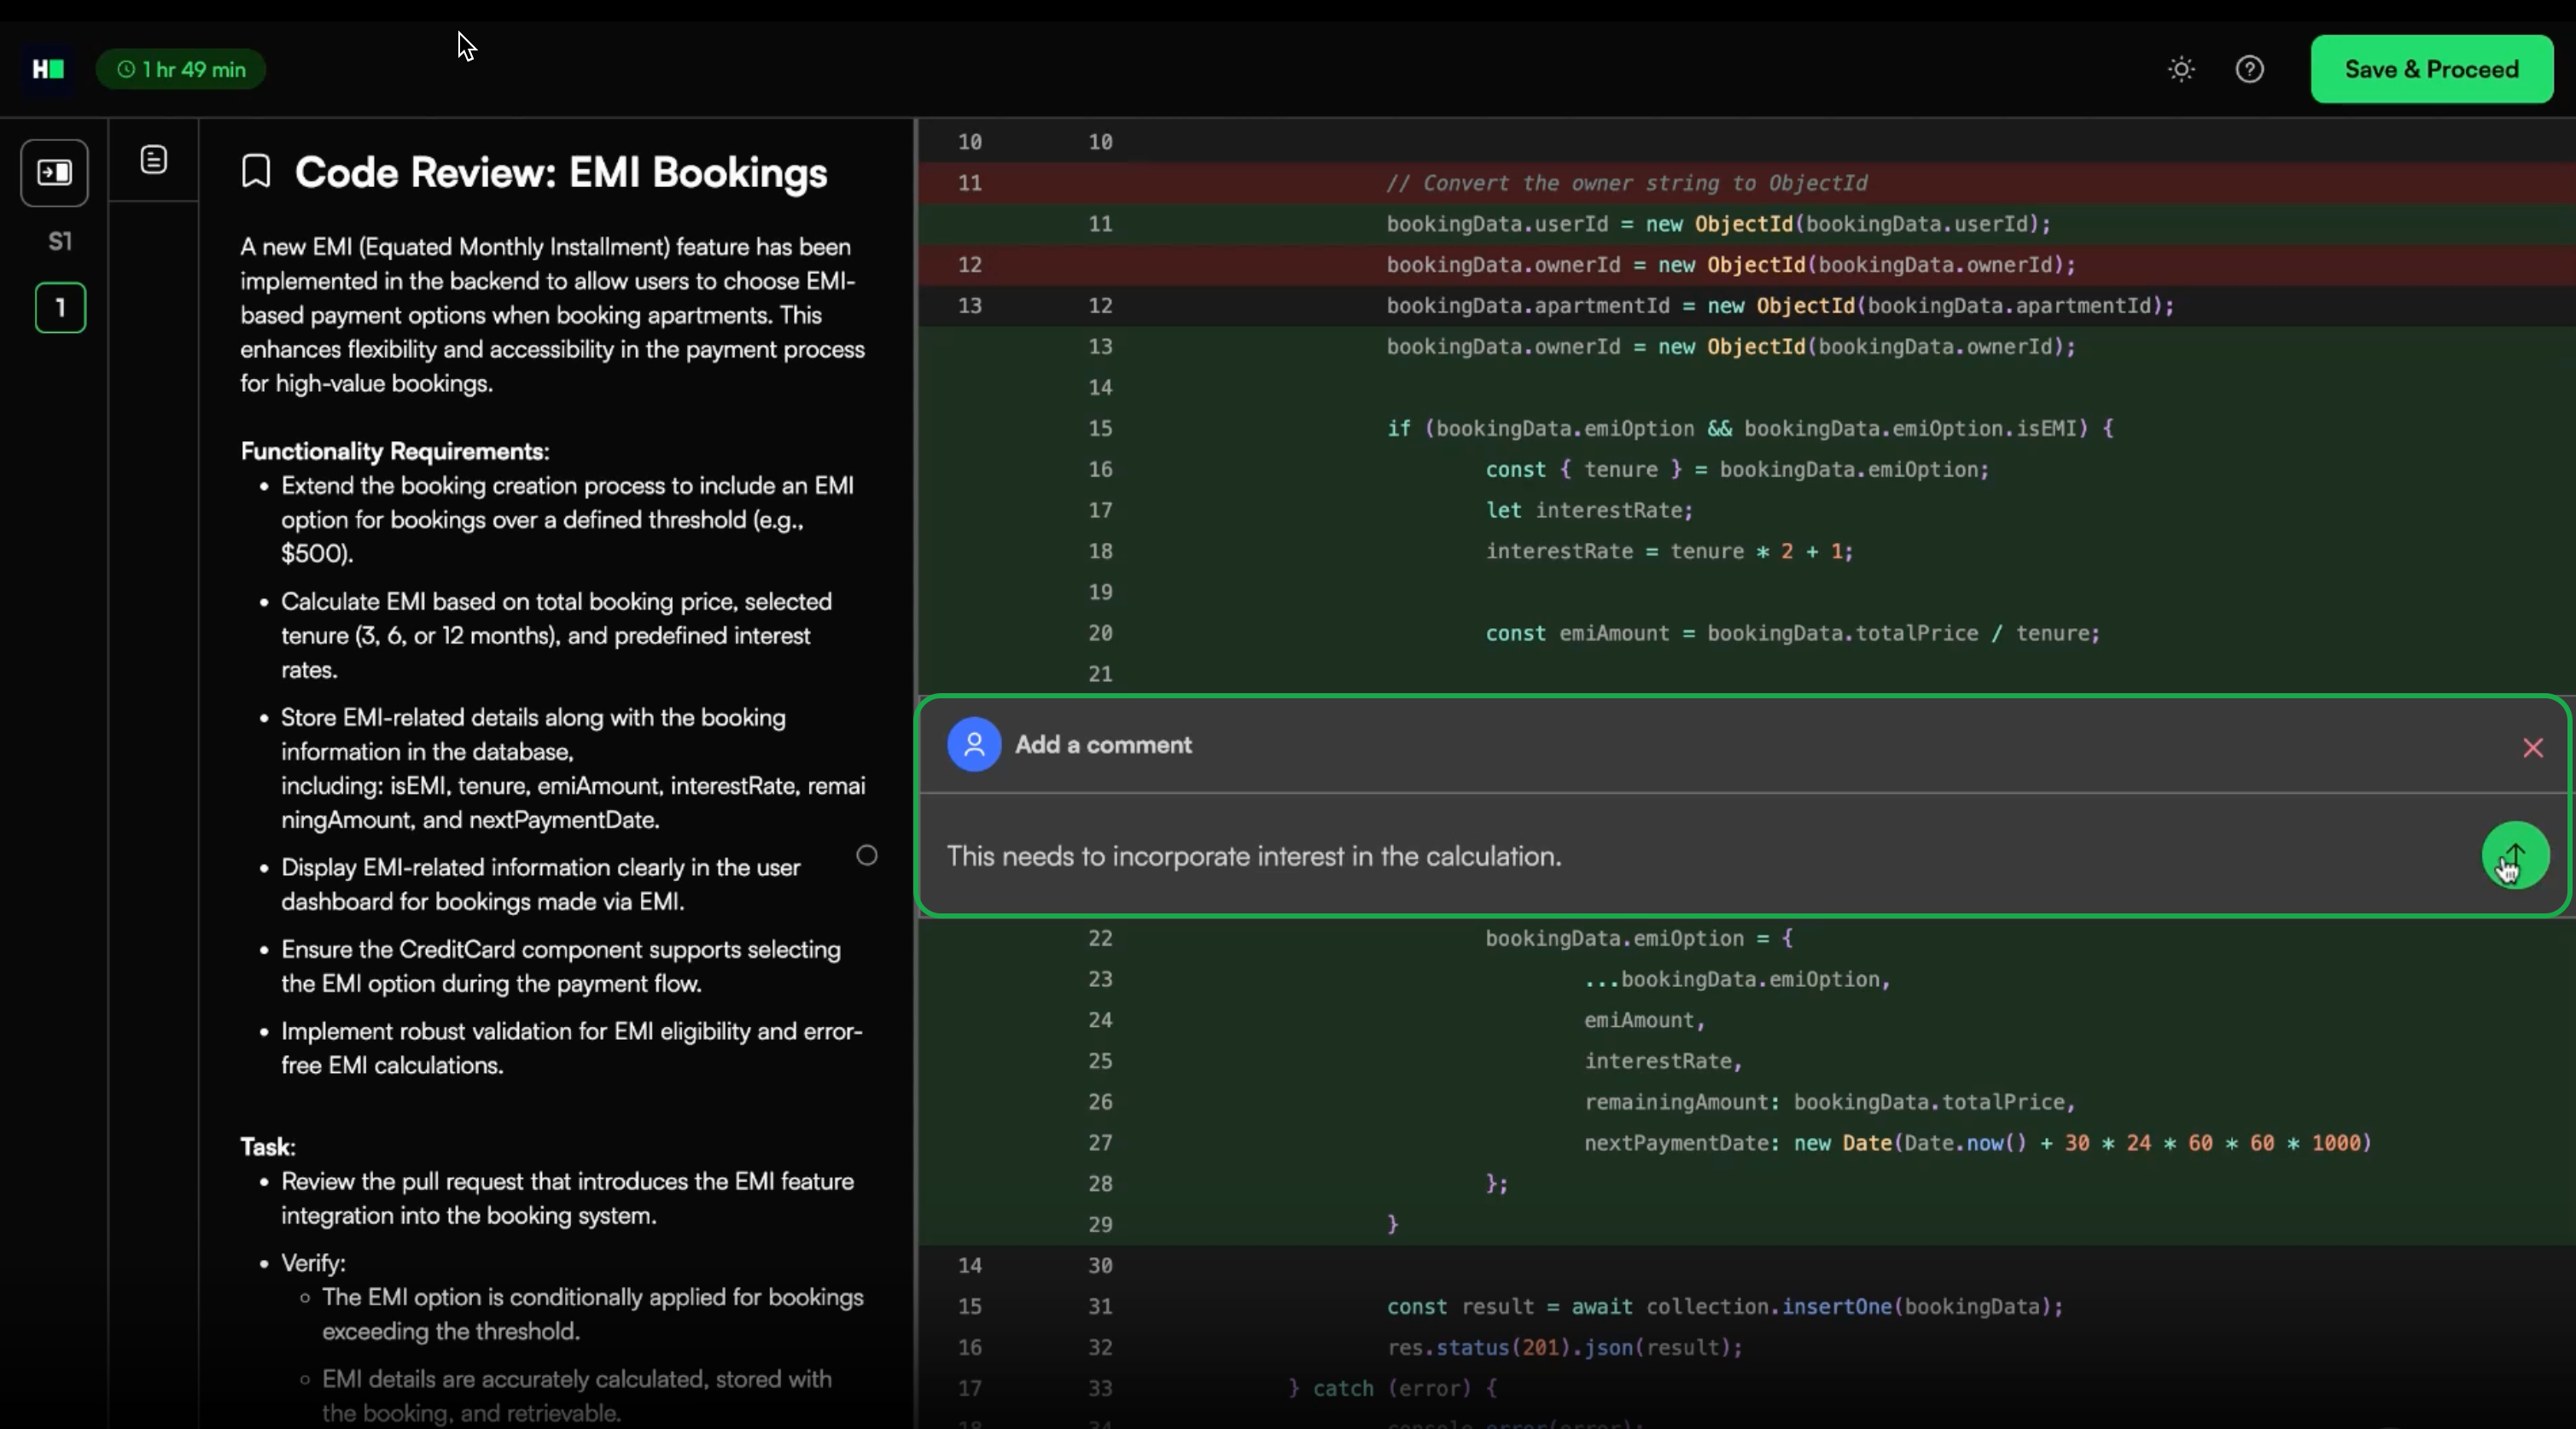Toggle light mode with the sun icon
This screenshot has width=2576, height=1429.
(2181, 69)
